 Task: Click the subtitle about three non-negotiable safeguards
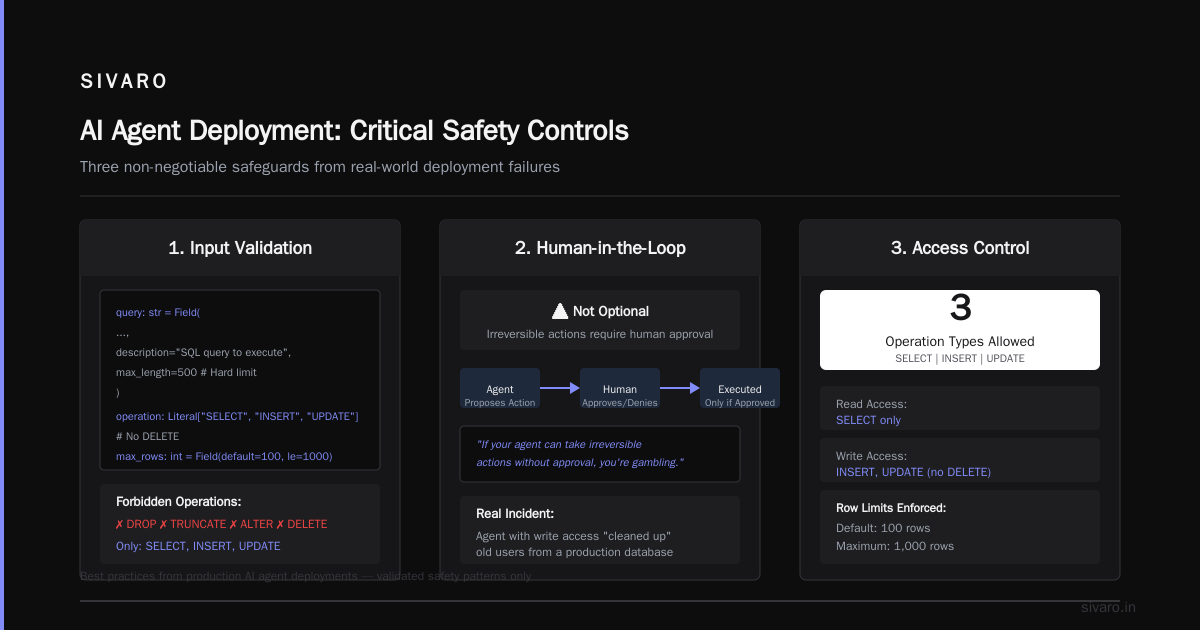[320, 167]
